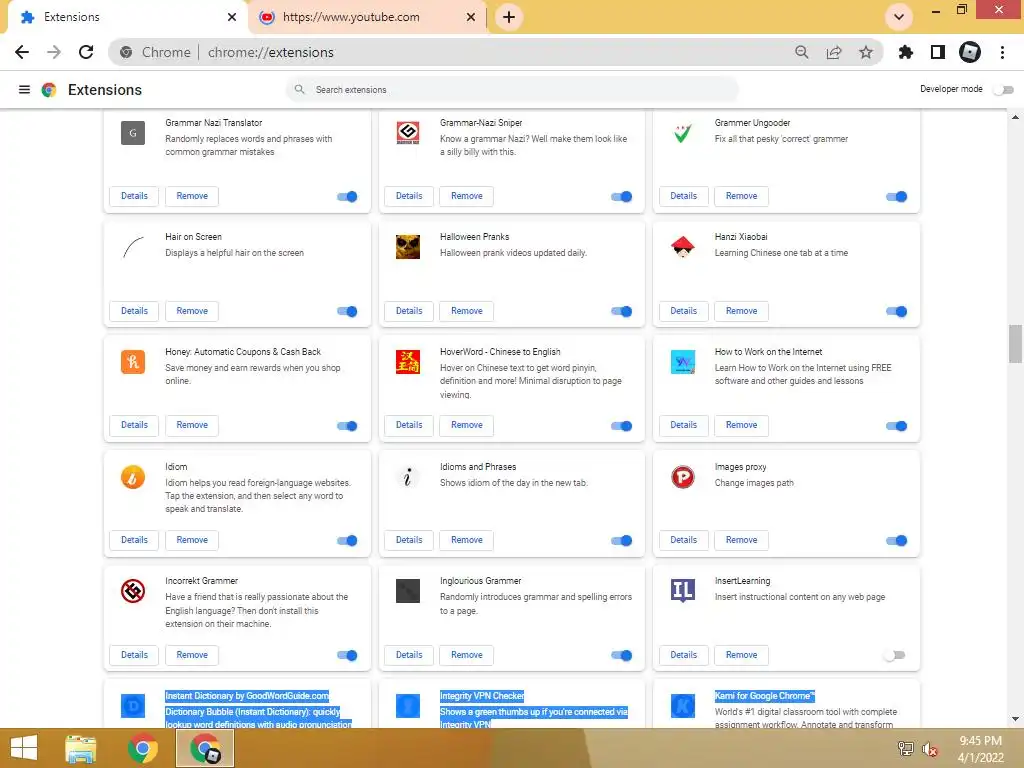The width and height of the screenshot is (1024, 768).
Task: Click the Grammer Ungooder checkmark icon
Action: click(x=682, y=133)
